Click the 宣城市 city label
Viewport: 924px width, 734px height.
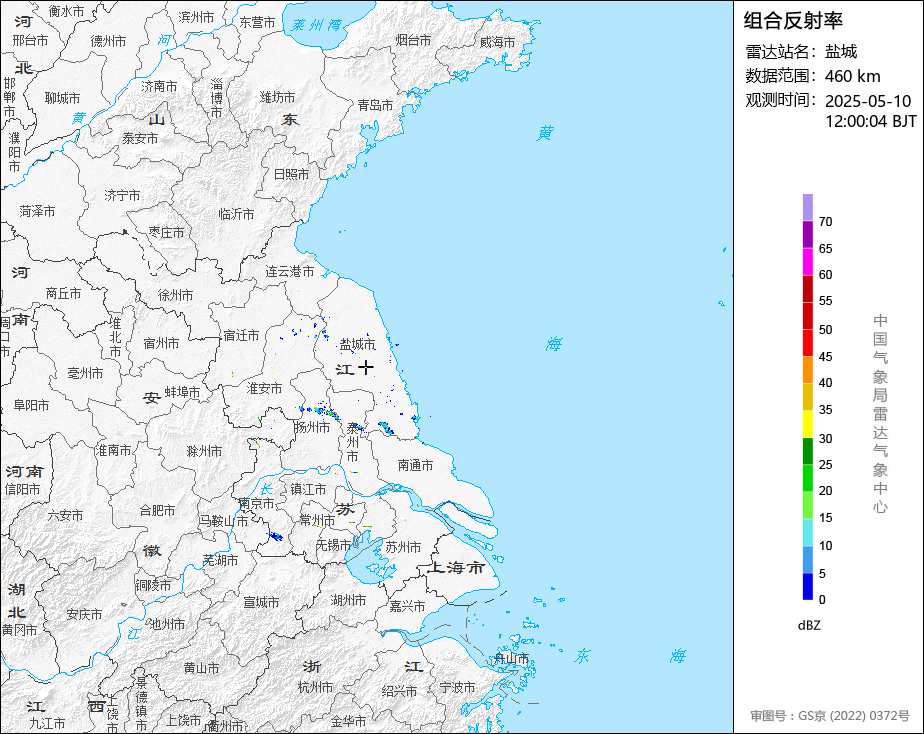coord(261,603)
